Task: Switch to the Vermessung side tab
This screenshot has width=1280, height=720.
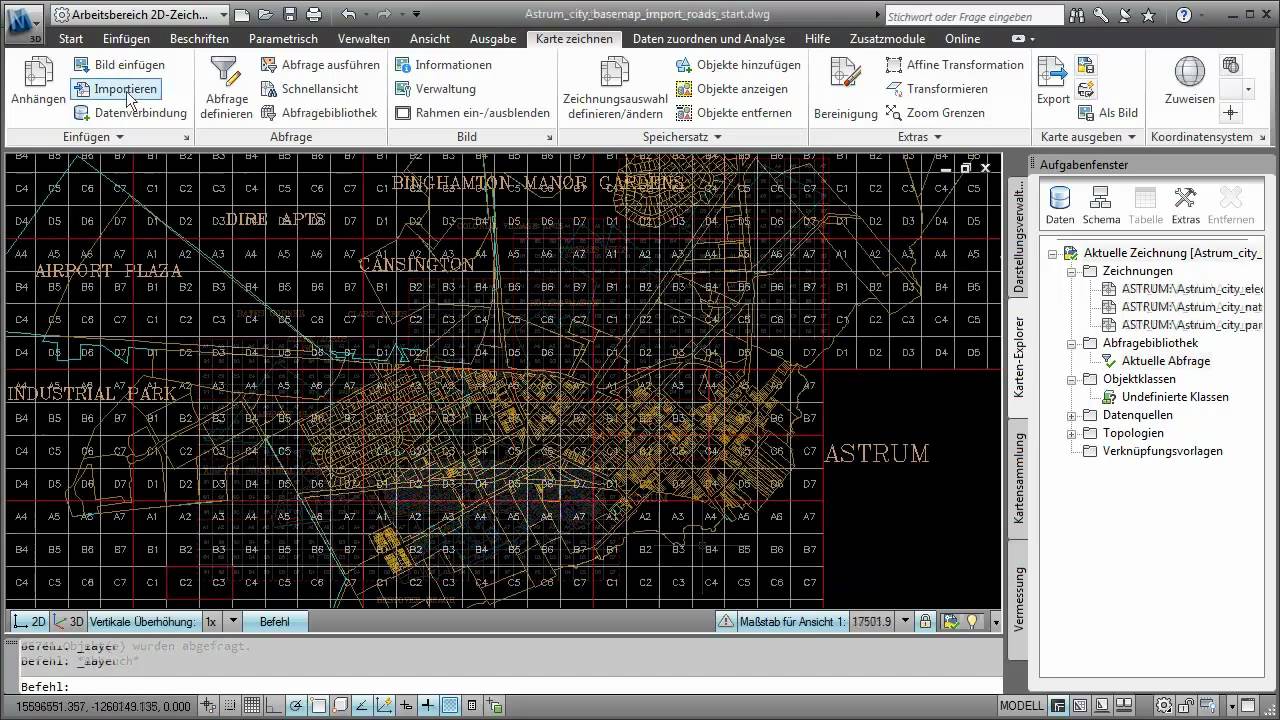Action: (1018, 598)
